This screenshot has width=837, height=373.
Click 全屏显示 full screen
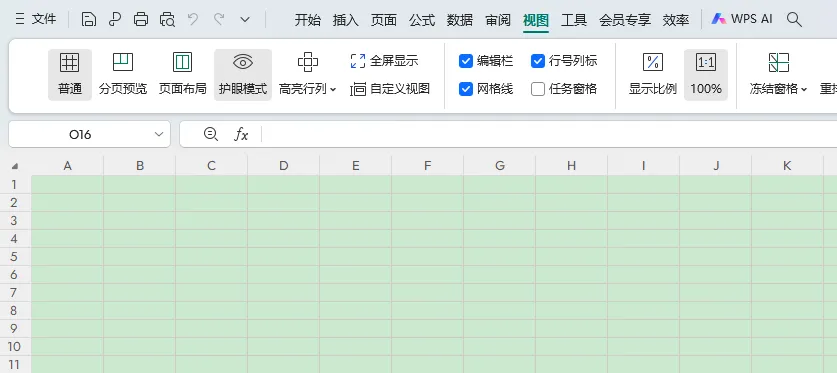tap(384, 61)
